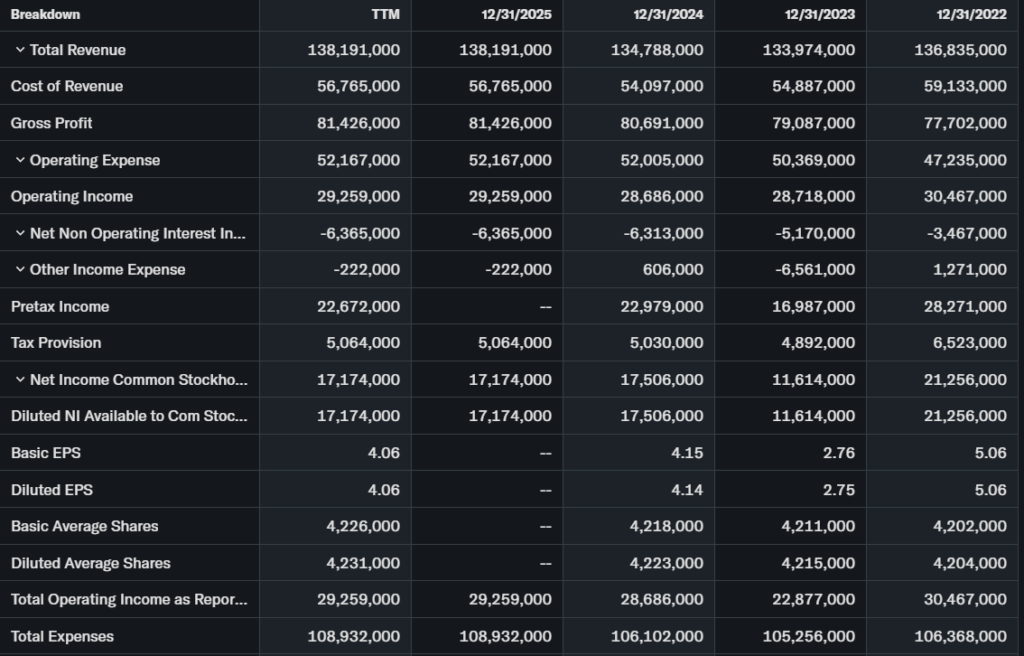The height and width of the screenshot is (656, 1024).
Task: Click the Diluted EPS row label
Action: 52,490
